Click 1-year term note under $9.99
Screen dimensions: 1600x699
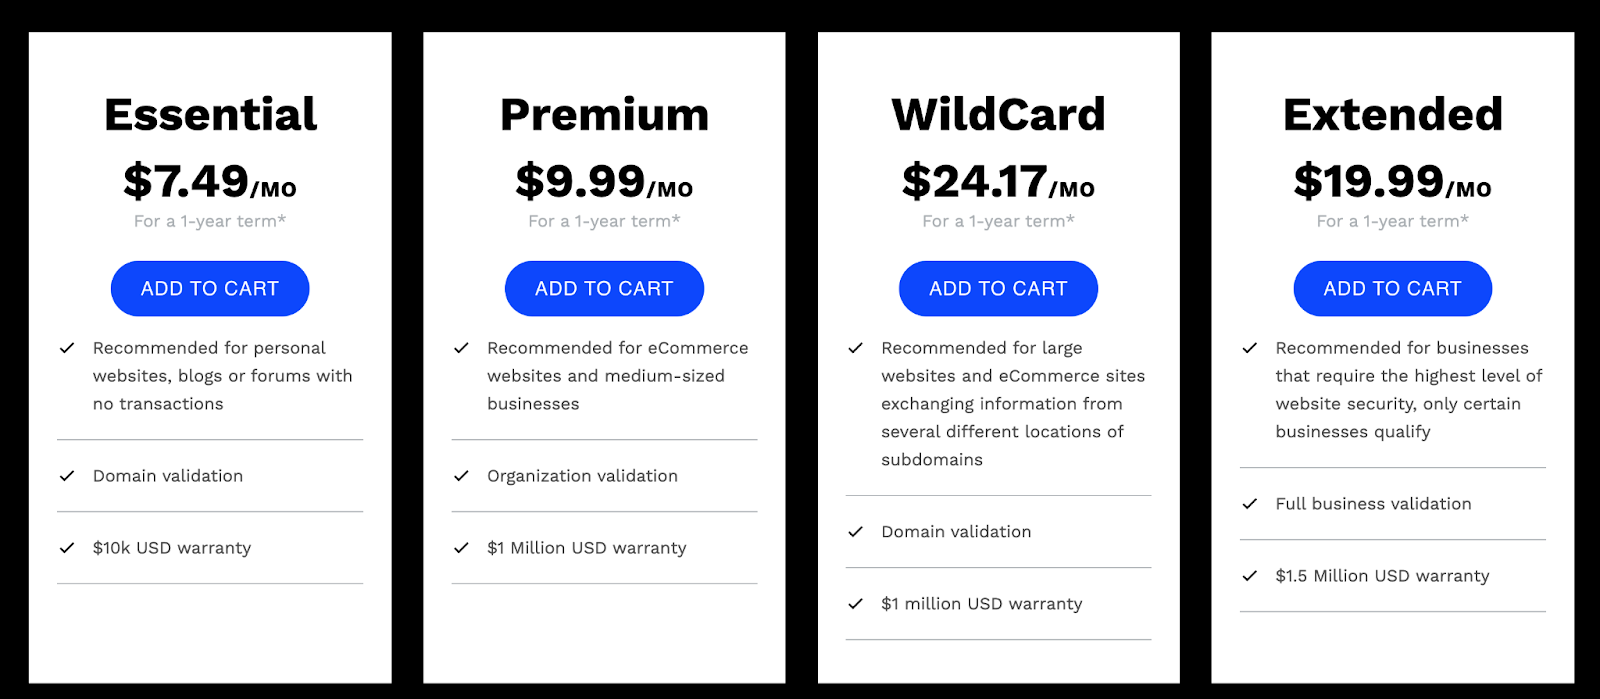click(604, 221)
